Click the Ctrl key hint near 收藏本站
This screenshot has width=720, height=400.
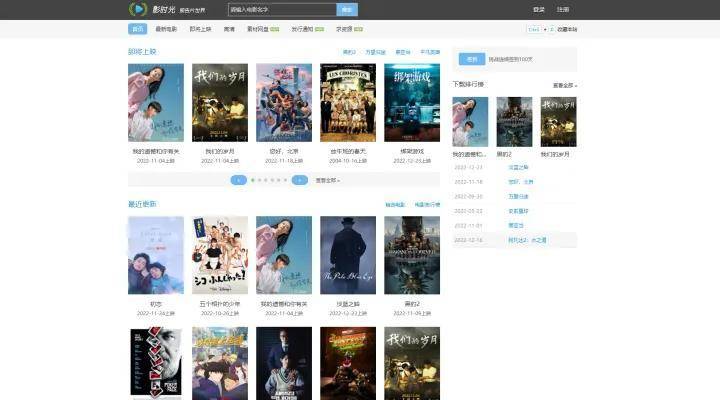[534, 29]
